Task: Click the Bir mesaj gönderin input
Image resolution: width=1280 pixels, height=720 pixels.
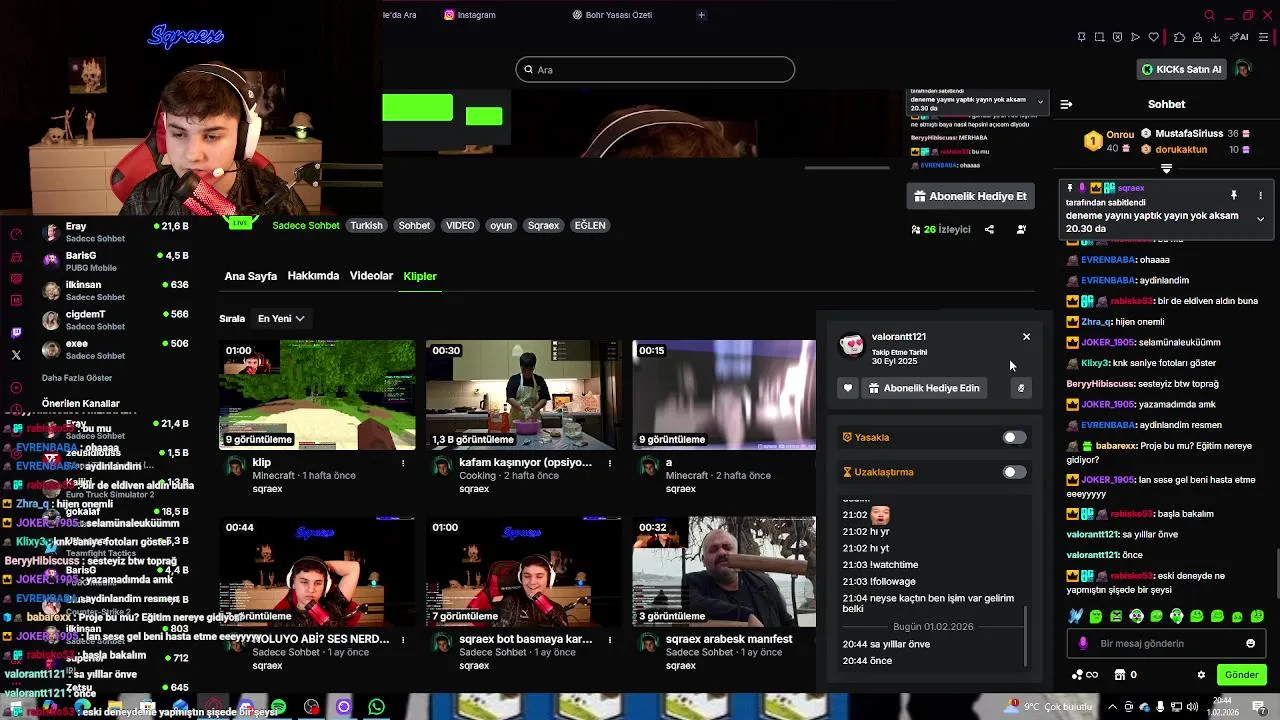Action: [1166, 643]
